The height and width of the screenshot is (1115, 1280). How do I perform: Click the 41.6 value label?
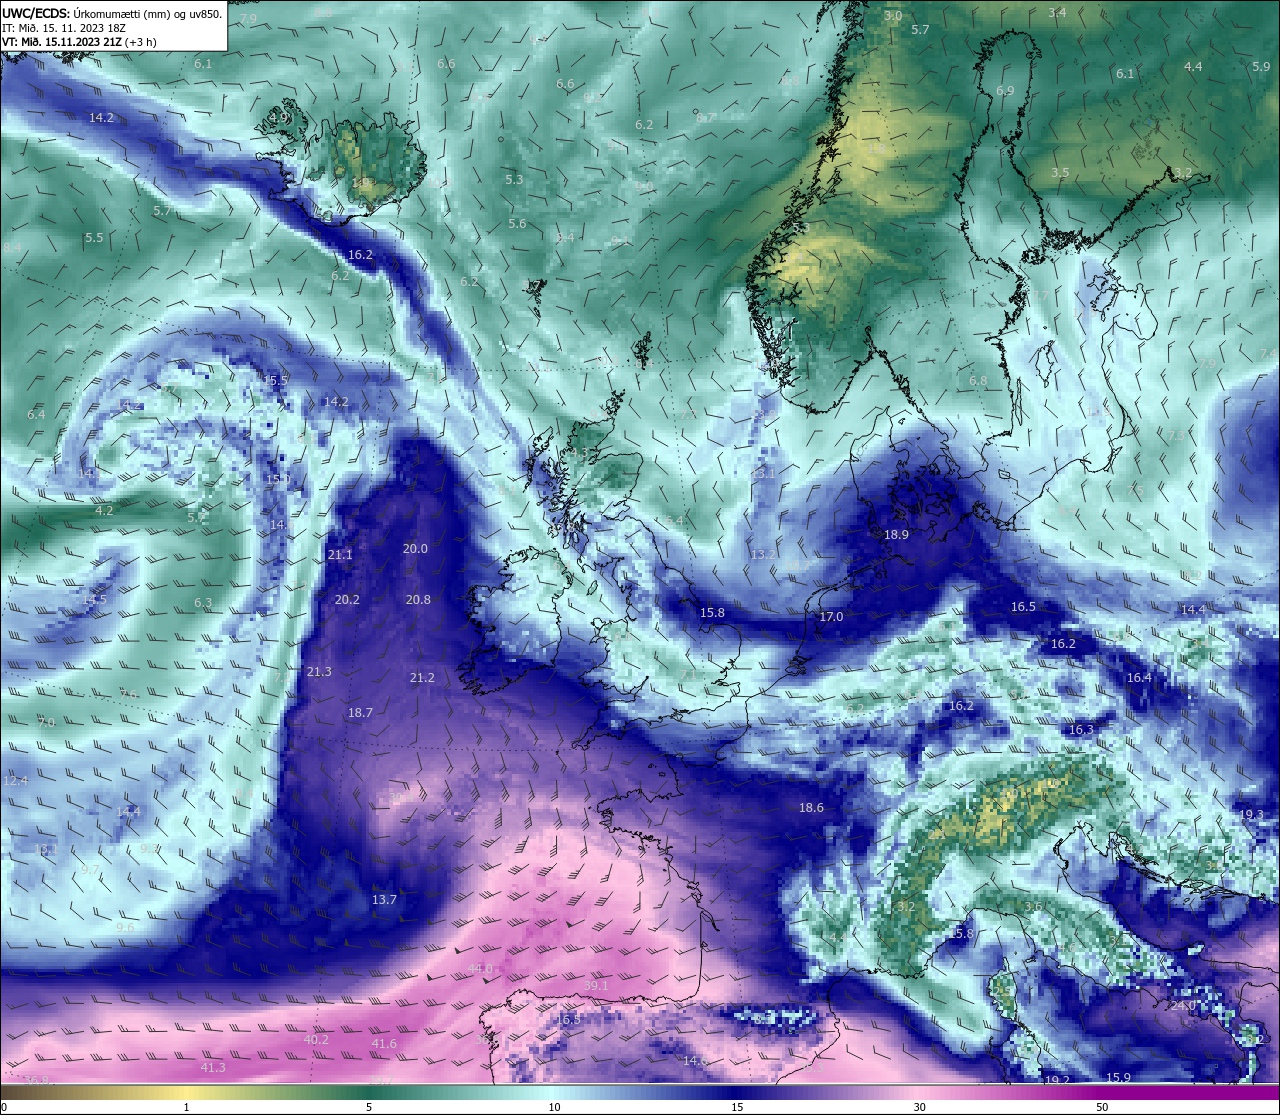tap(384, 1044)
